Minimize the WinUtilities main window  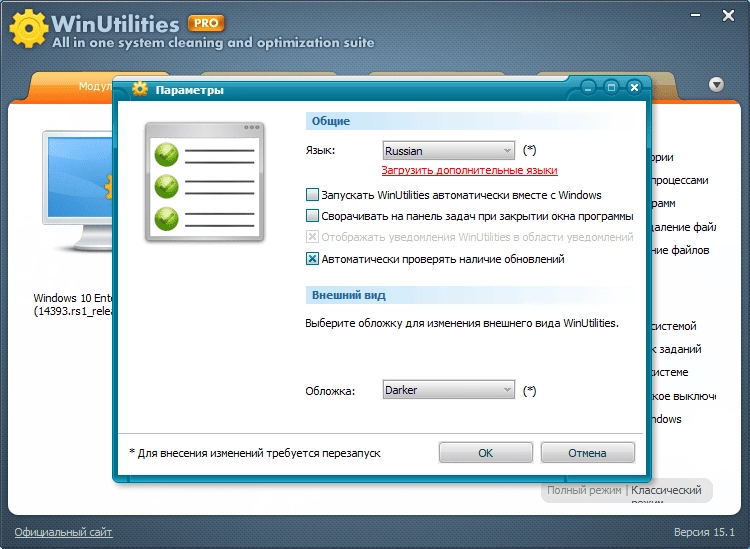[695, 15]
